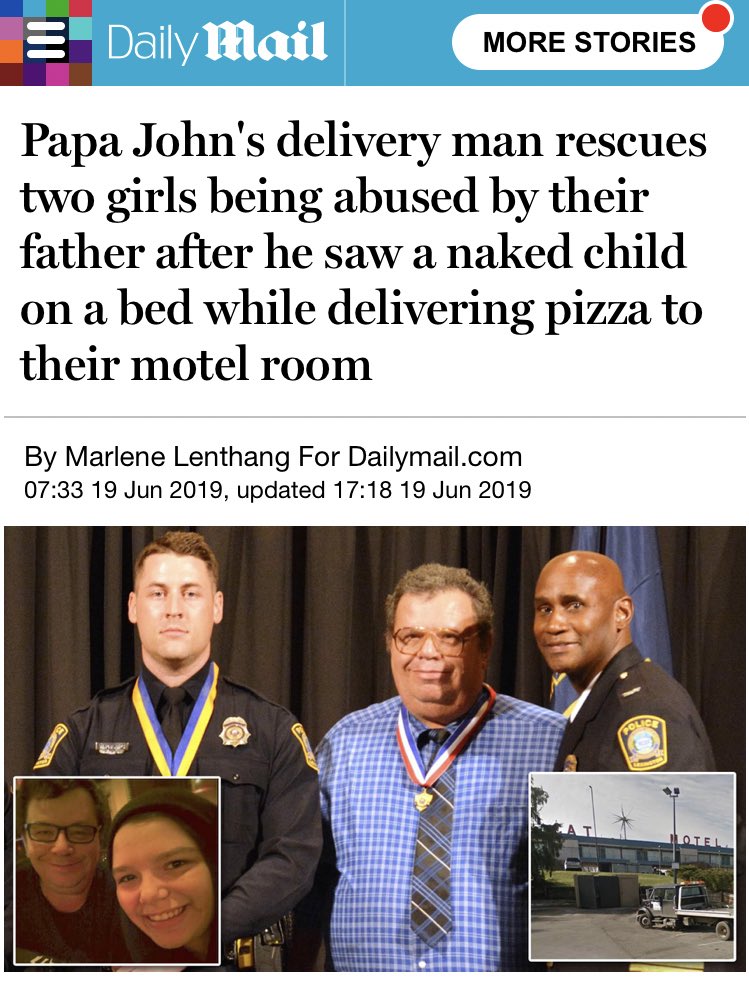Tap the Dailymail.com byline text
This screenshot has height=991, width=749.
click(x=435, y=456)
